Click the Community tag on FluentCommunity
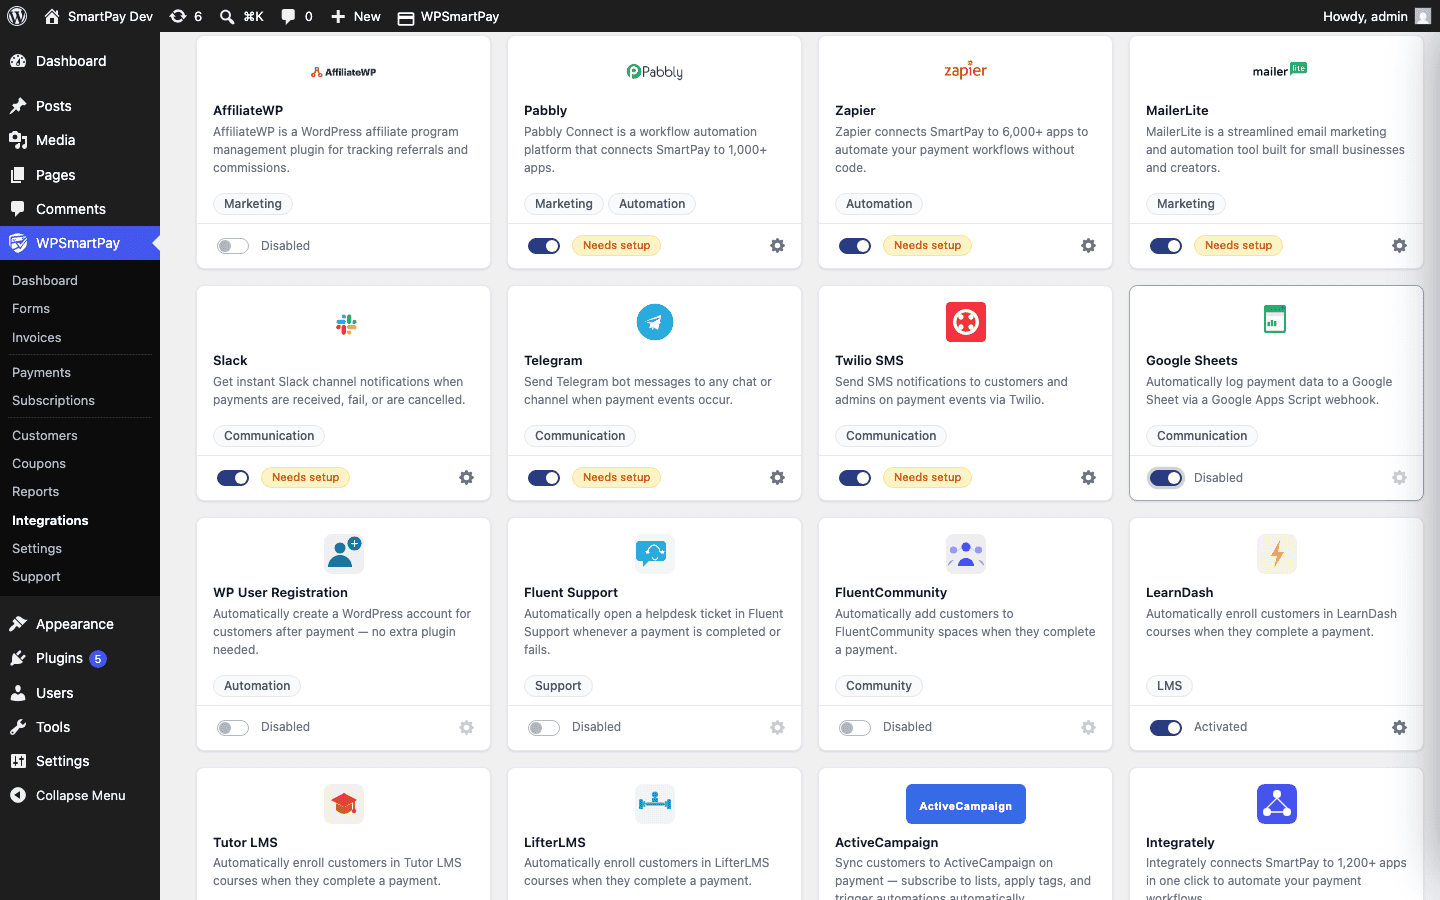 tap(879, 686)
